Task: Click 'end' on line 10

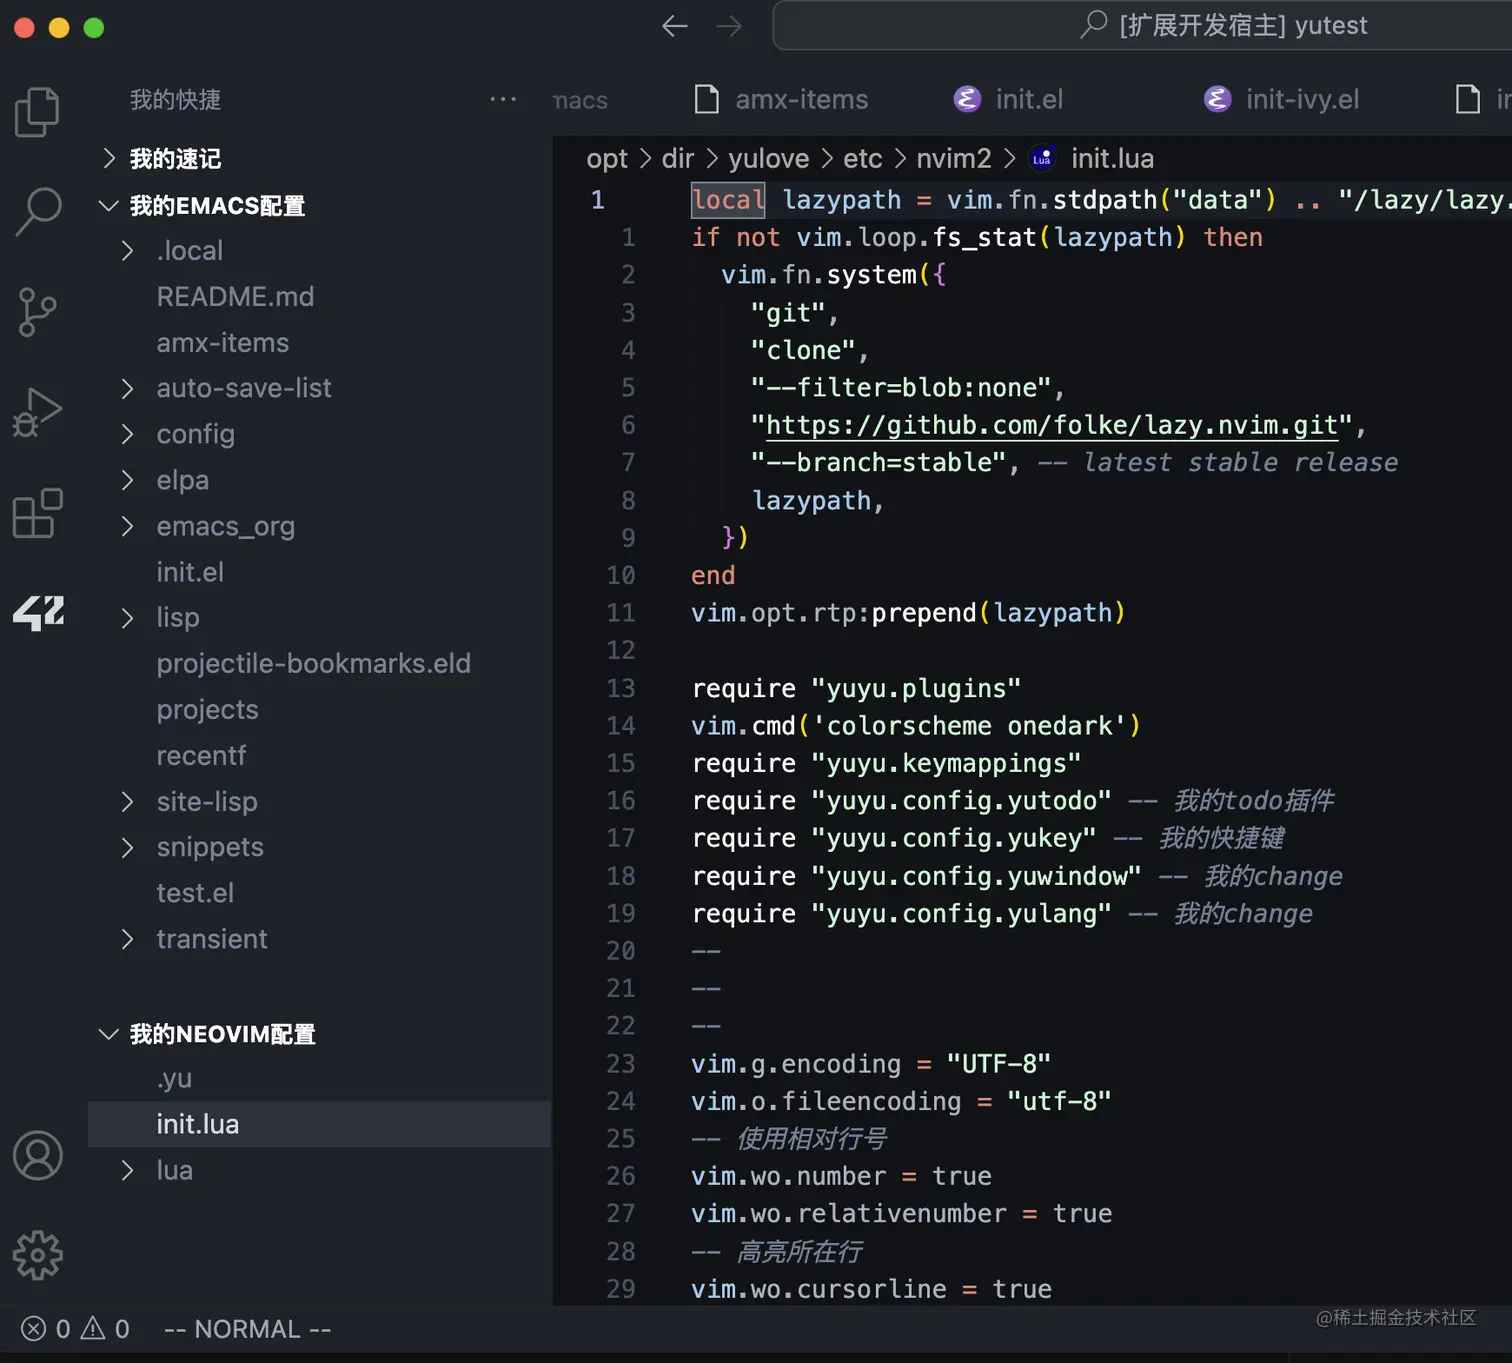Action: [x=713, y=575]
